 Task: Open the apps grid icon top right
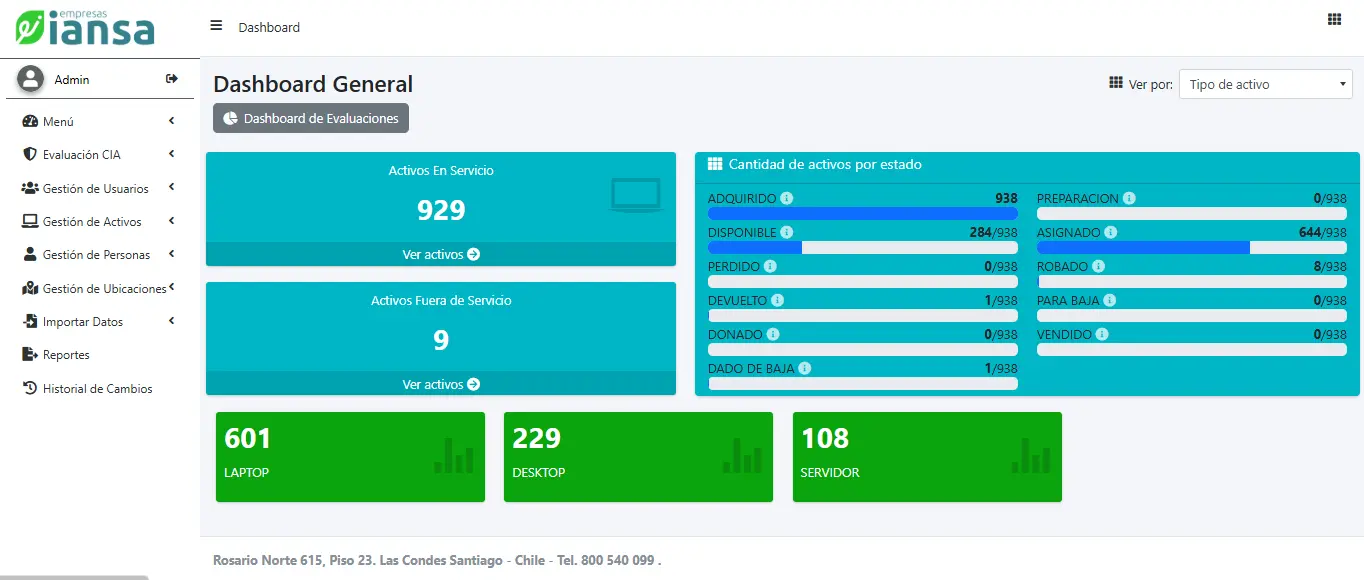(1334, 19)
